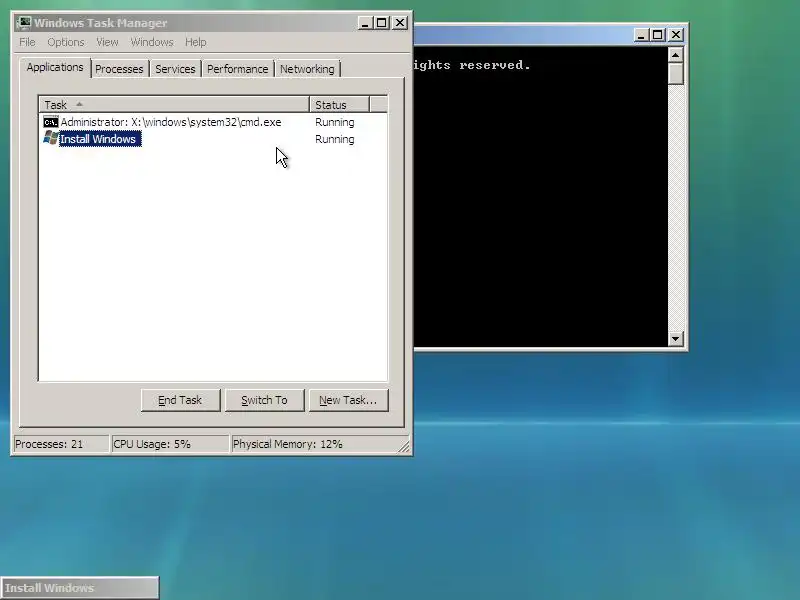This screenshot has width=800, height=600.
Task: Switch to the Networking tab
Action: (x=307, y=69)
